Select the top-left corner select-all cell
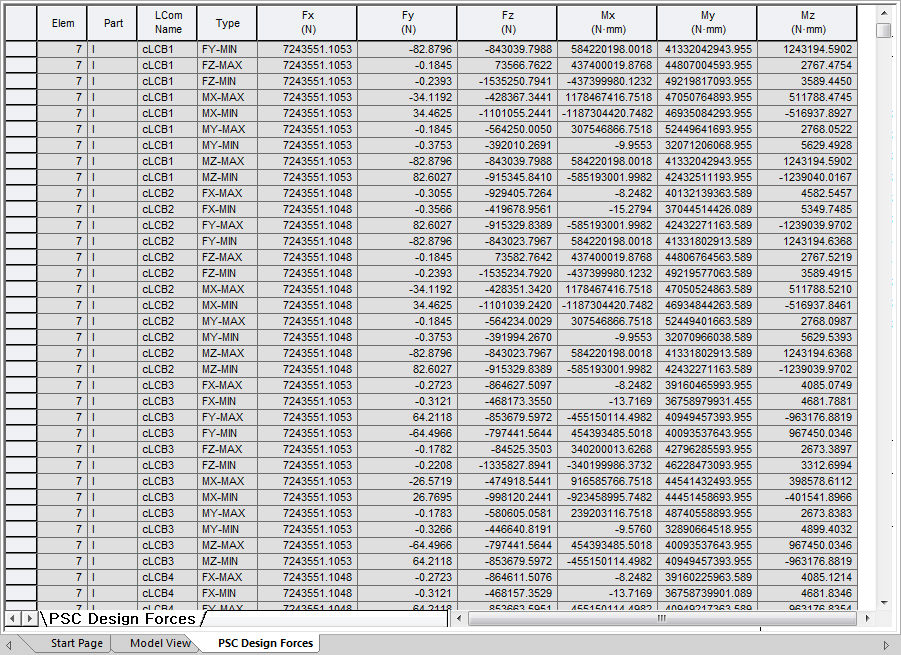Screen dimensions: 901x655 click(x=20, y=23)
